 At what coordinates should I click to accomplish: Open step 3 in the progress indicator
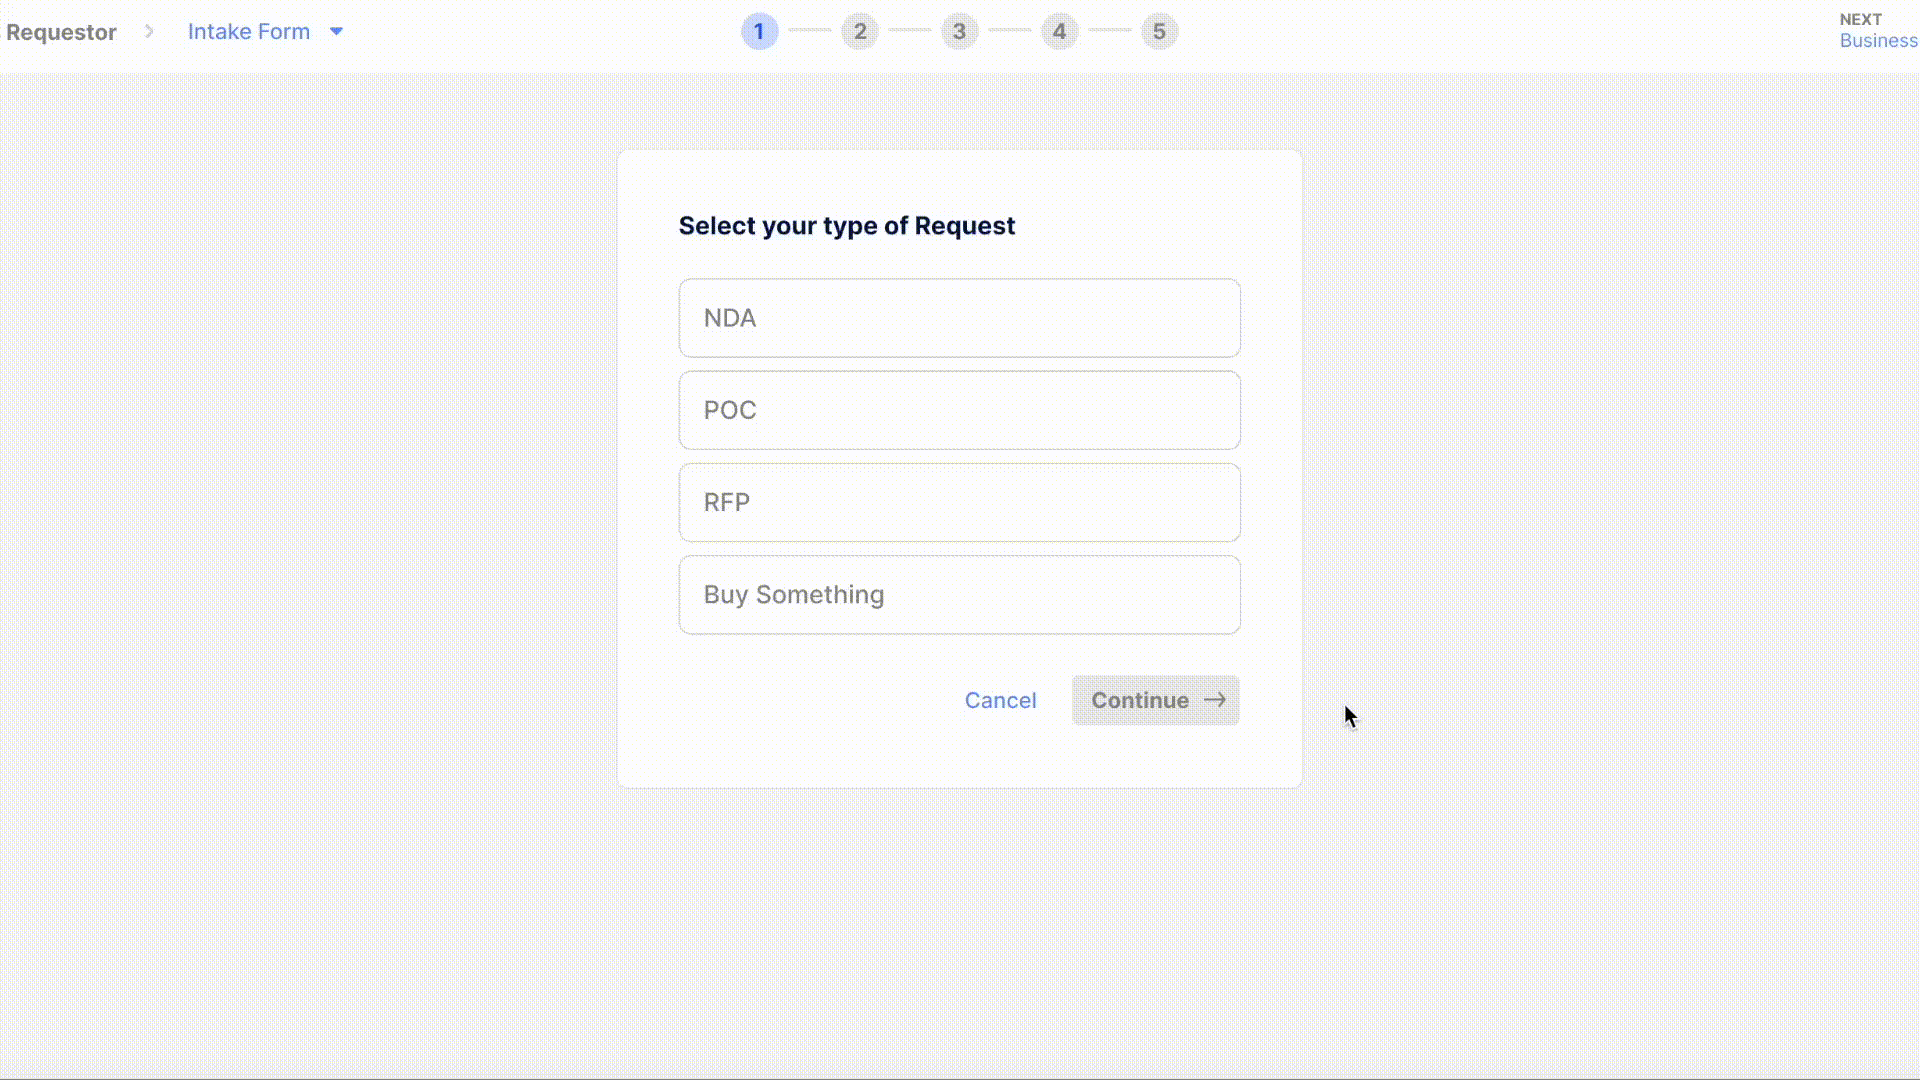tap(959, 31)
